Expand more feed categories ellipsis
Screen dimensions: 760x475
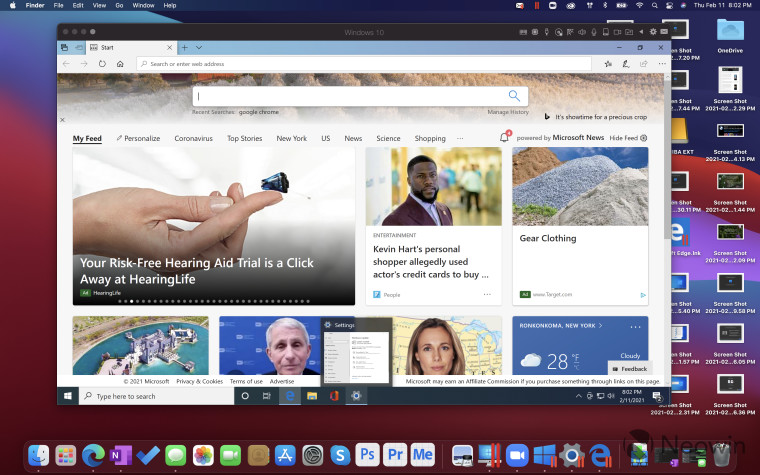460,138
